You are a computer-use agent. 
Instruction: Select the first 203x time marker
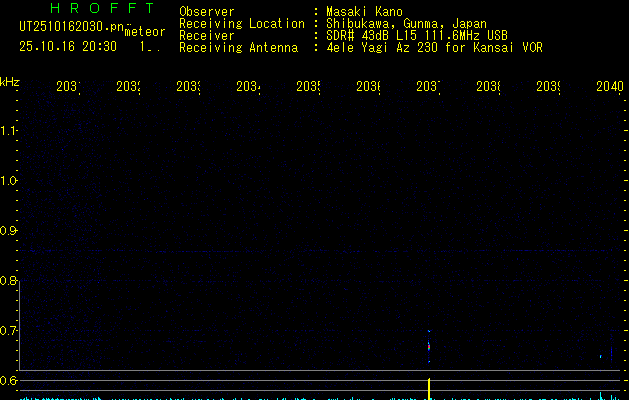tap(68, 87)
